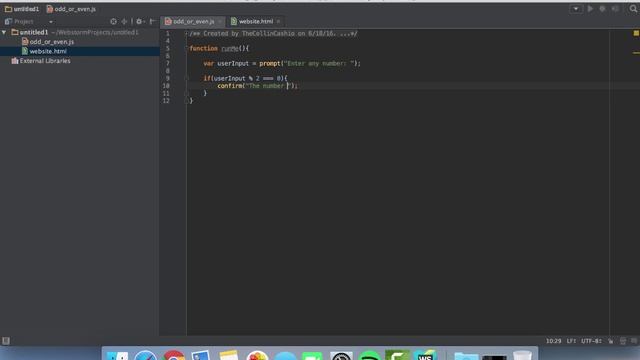
Task: Click the untitled1 breadcrumb in navigation bar
Action: [22, 9]
